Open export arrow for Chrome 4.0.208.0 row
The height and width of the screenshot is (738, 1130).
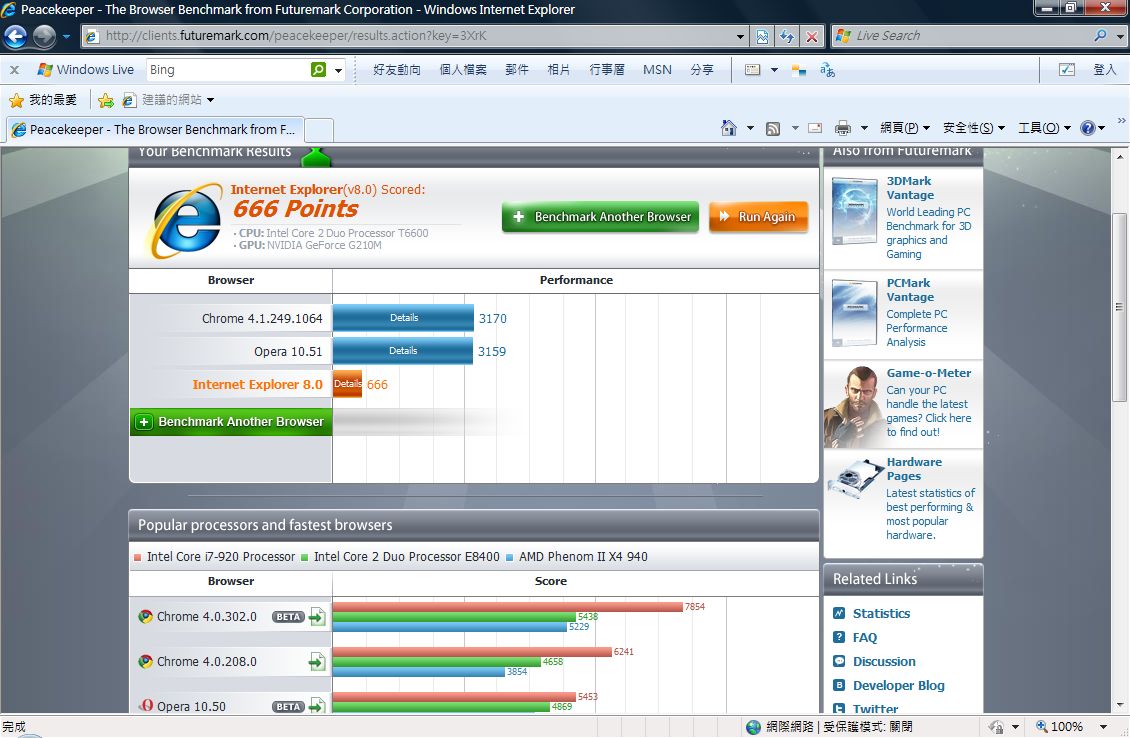[317, 662]
